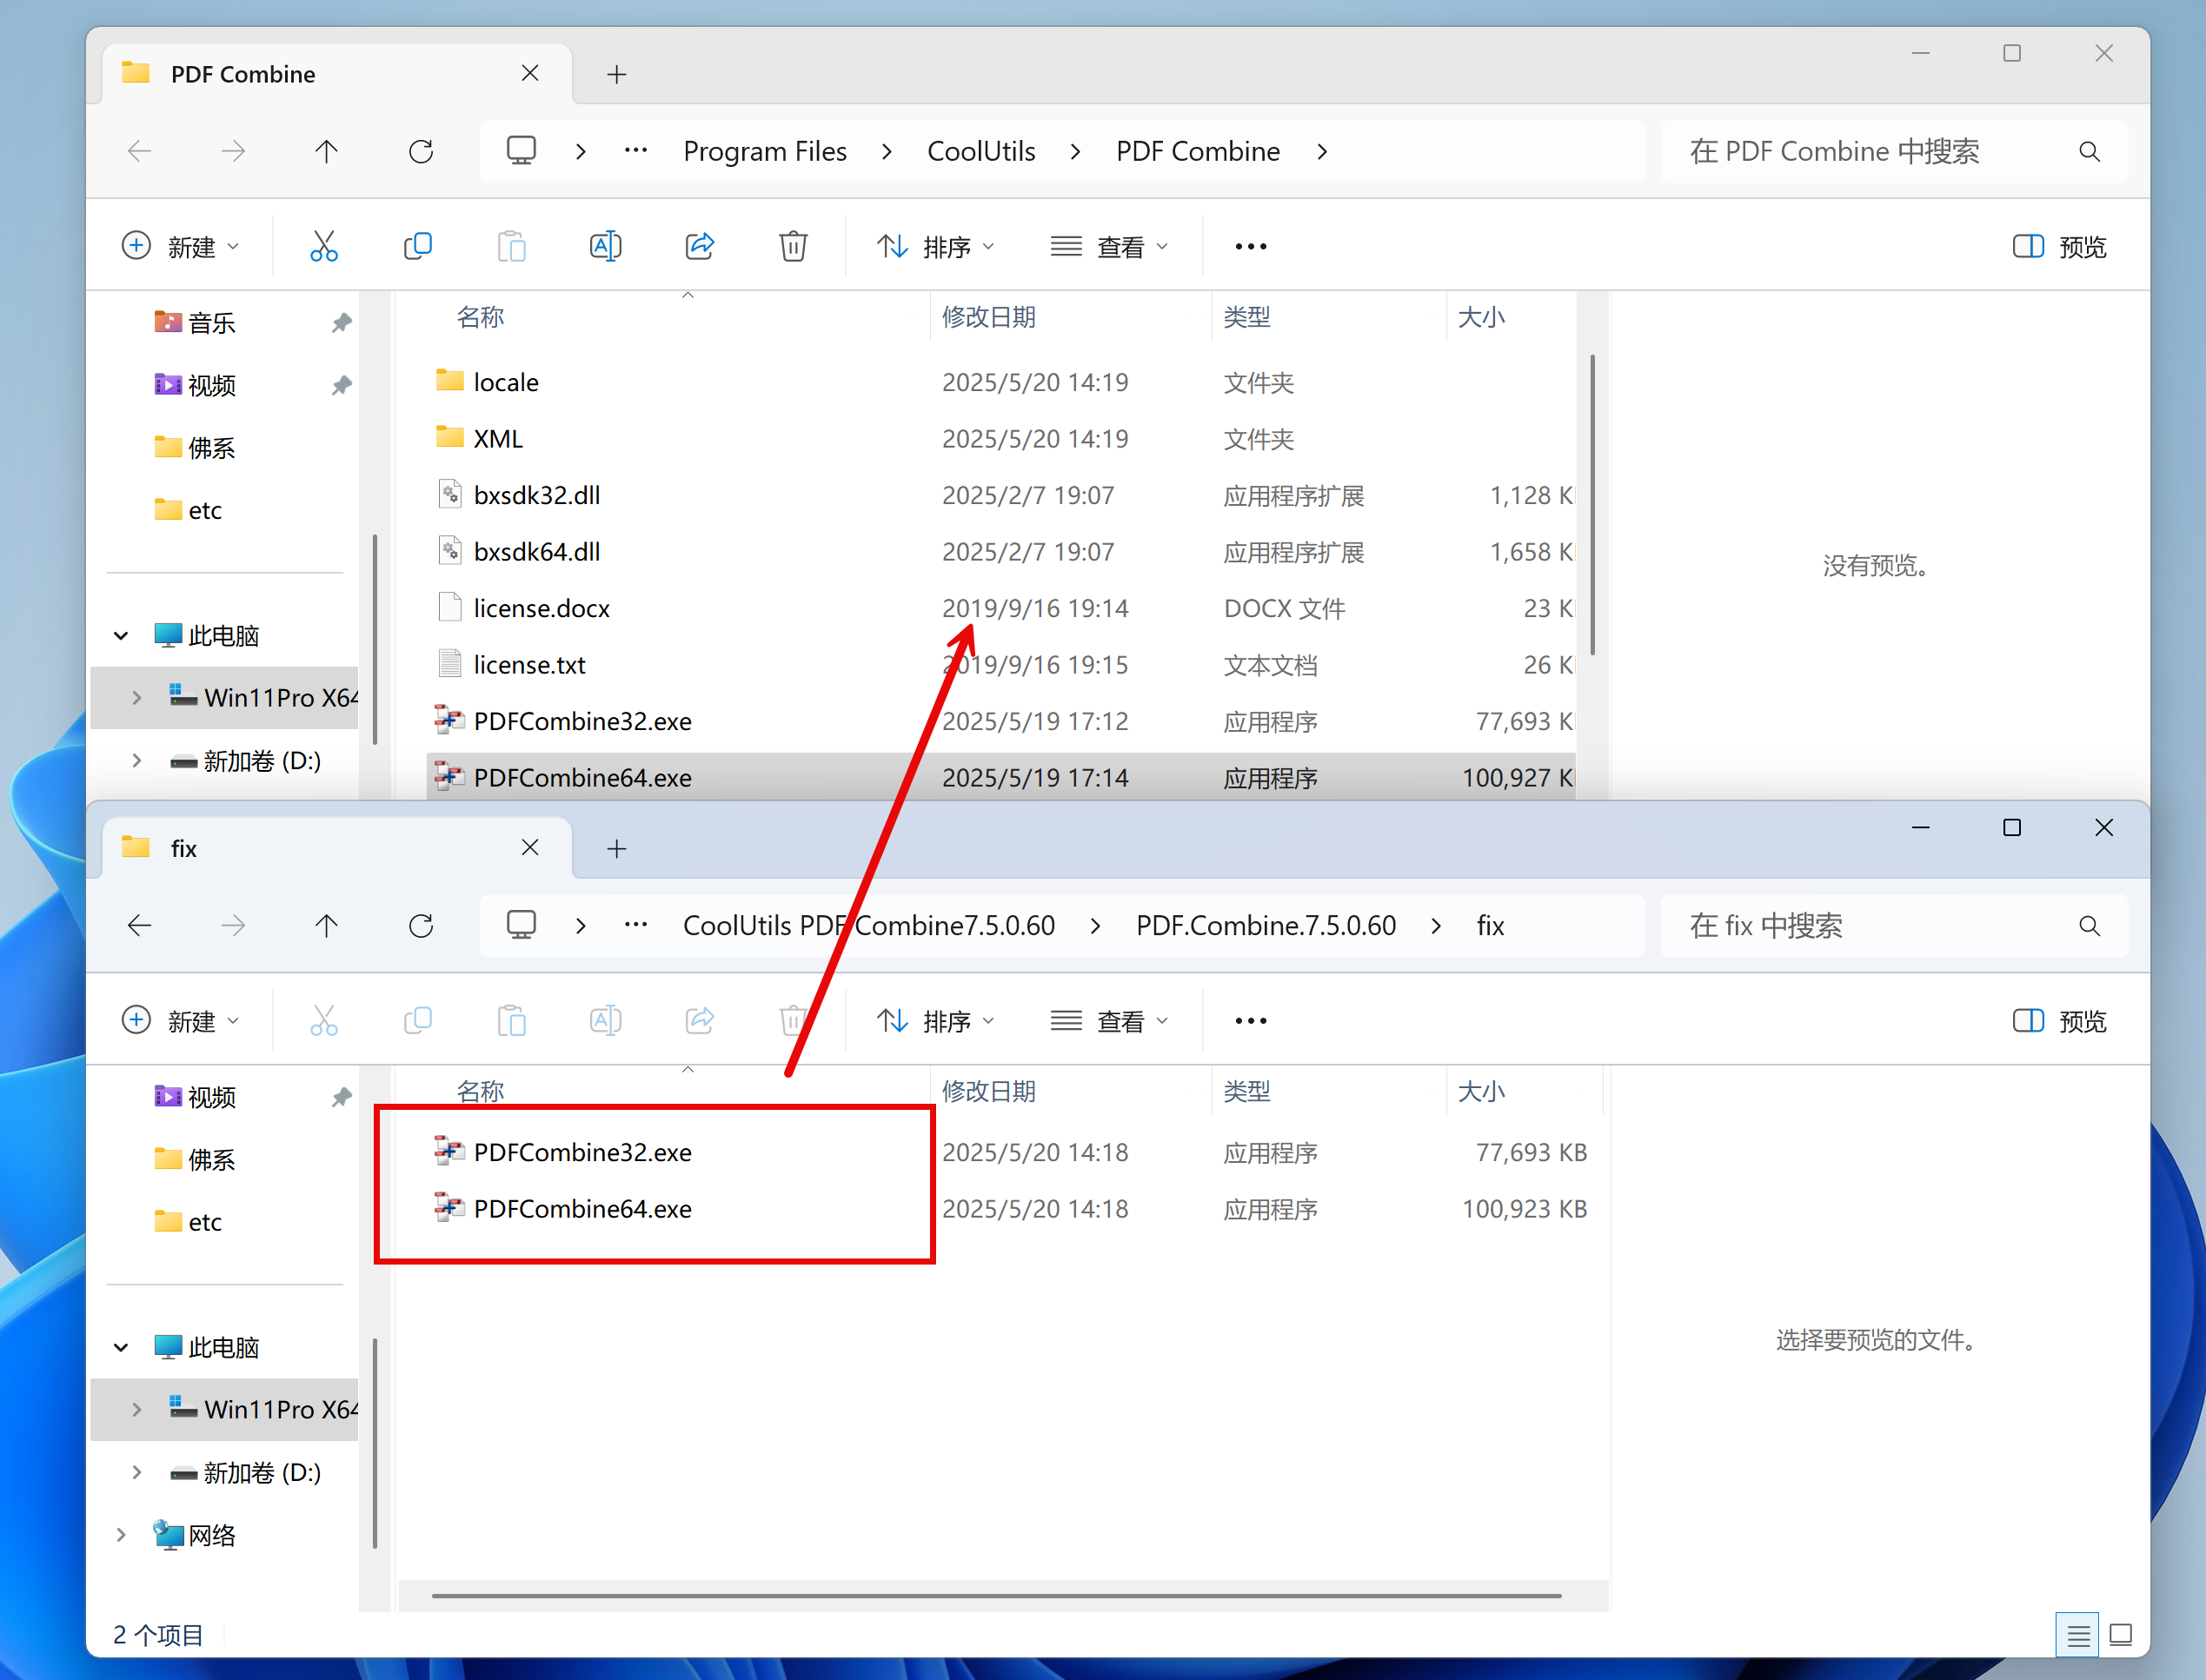Click the Delete trash icon in PDF Combine window
The width and height of the screenshot is (2206, 1680).
coord(793,246)
